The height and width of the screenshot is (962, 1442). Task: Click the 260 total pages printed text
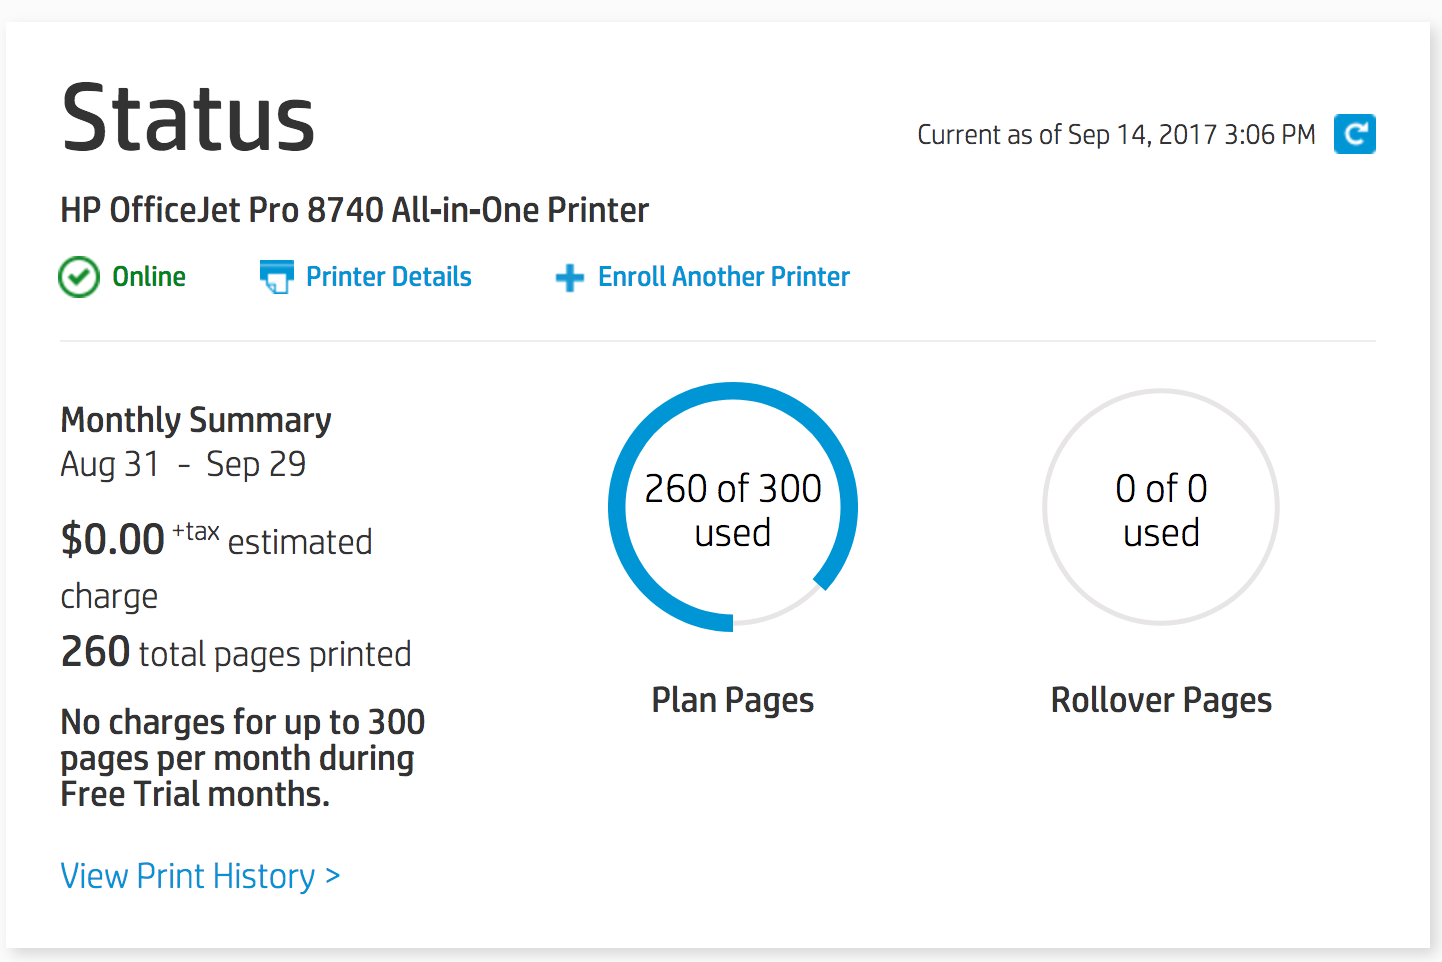click(236, 653)
